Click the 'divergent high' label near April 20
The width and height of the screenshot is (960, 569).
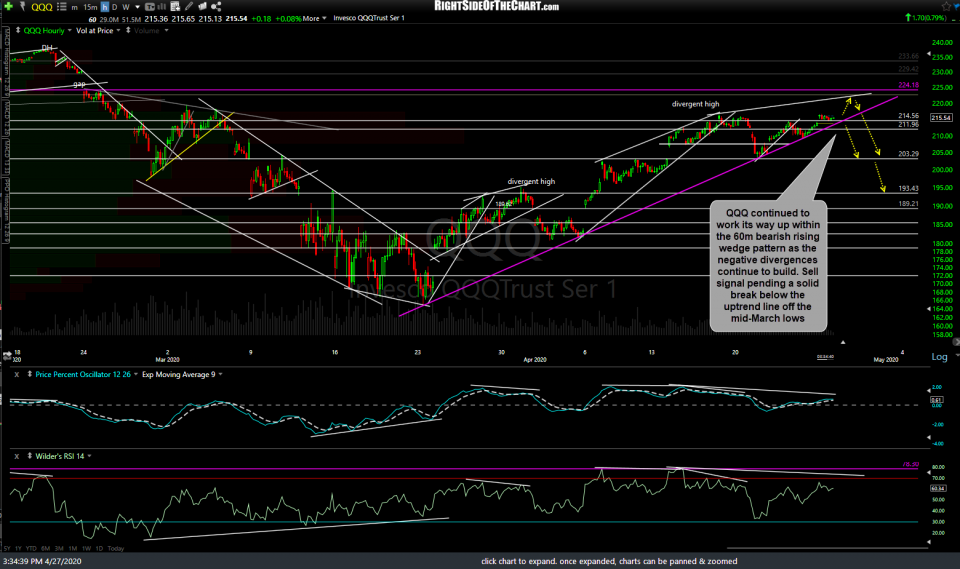696,104
